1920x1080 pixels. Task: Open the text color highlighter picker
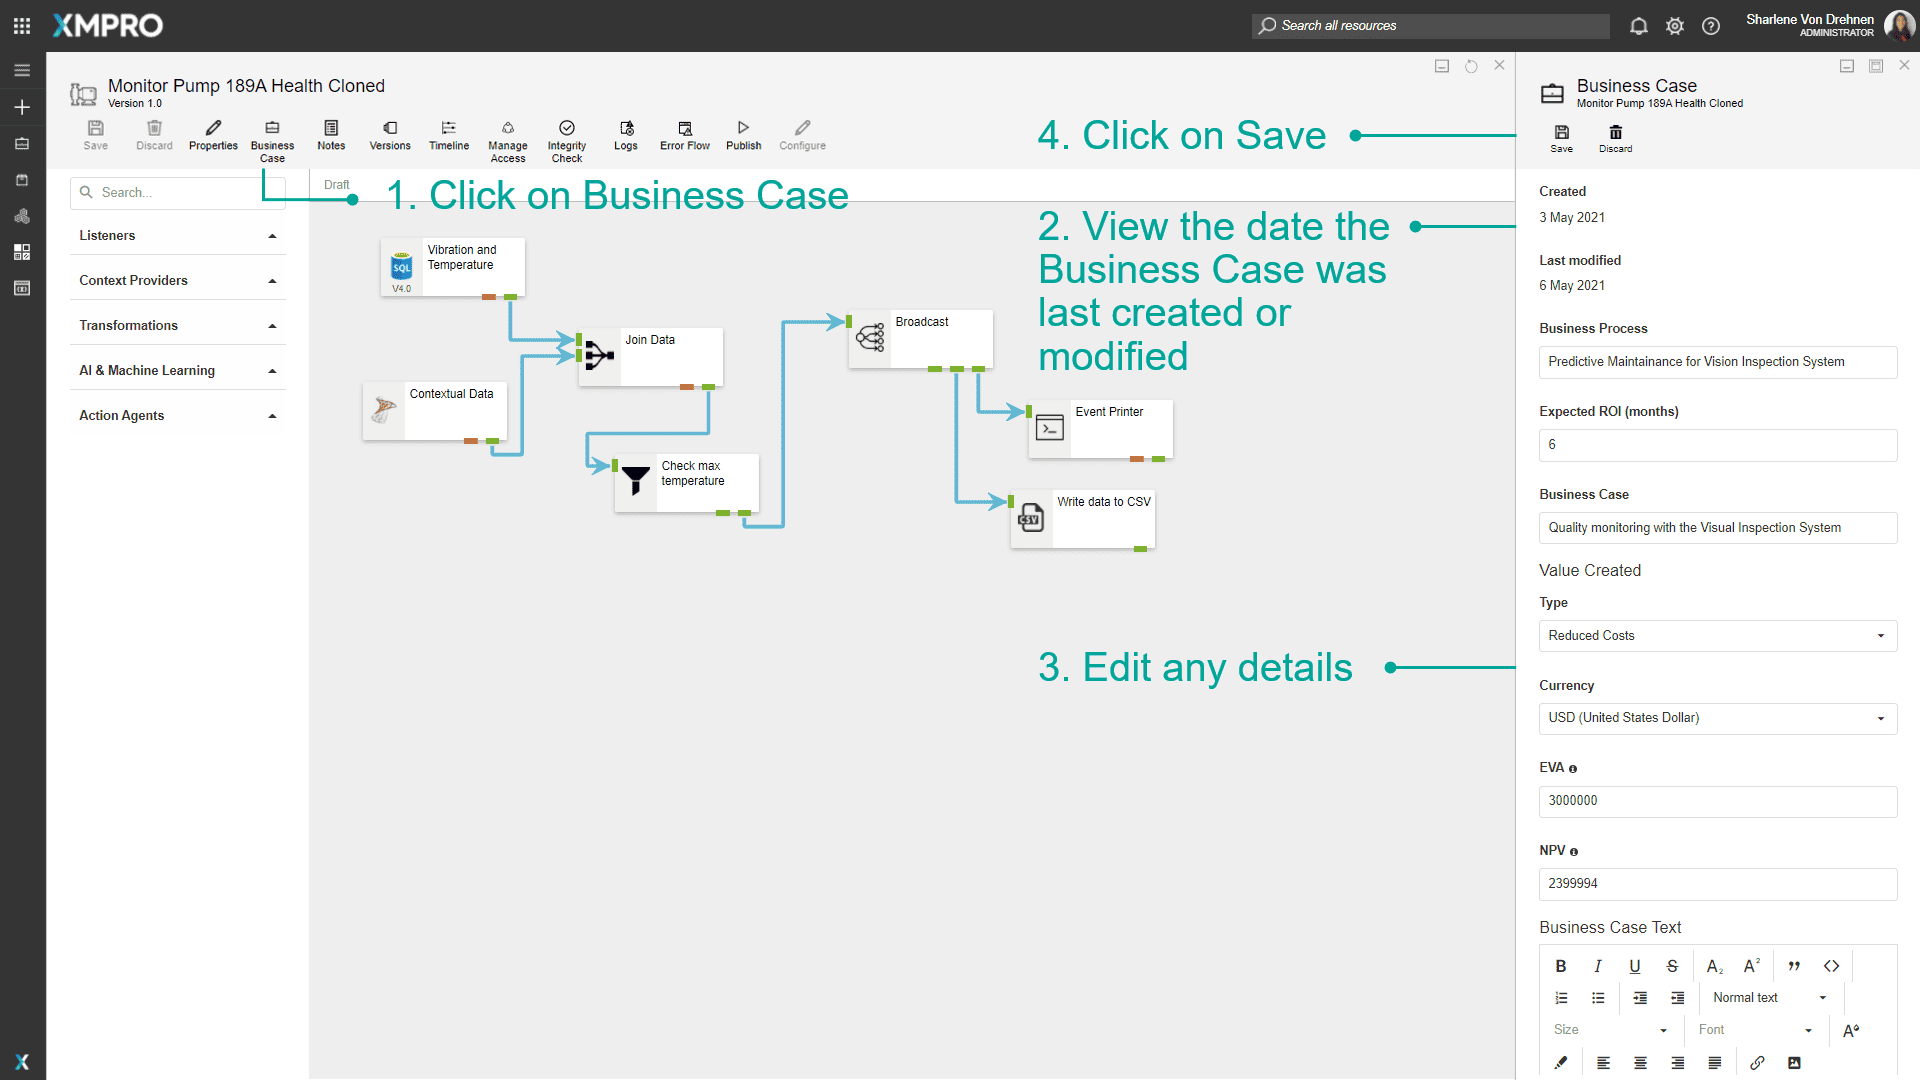[1560, 1062]
